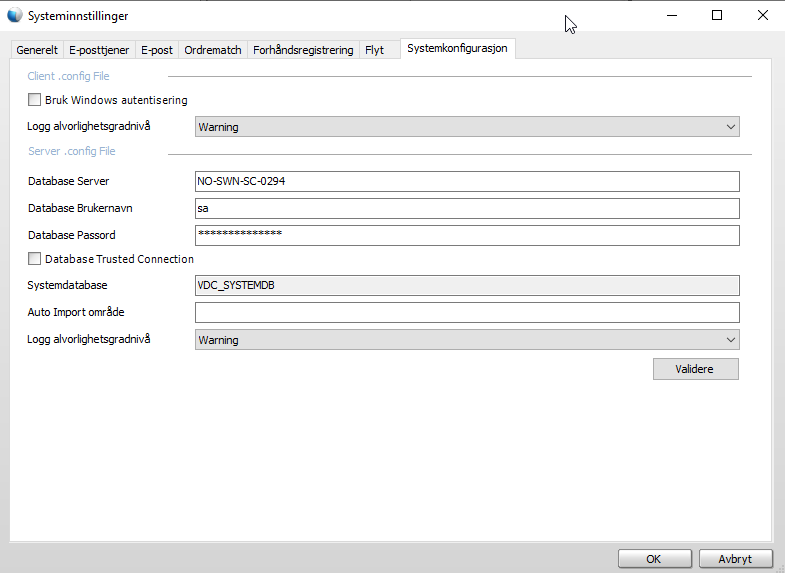
Task: Switch to the Generelt tab
Action: click(37, 50)
